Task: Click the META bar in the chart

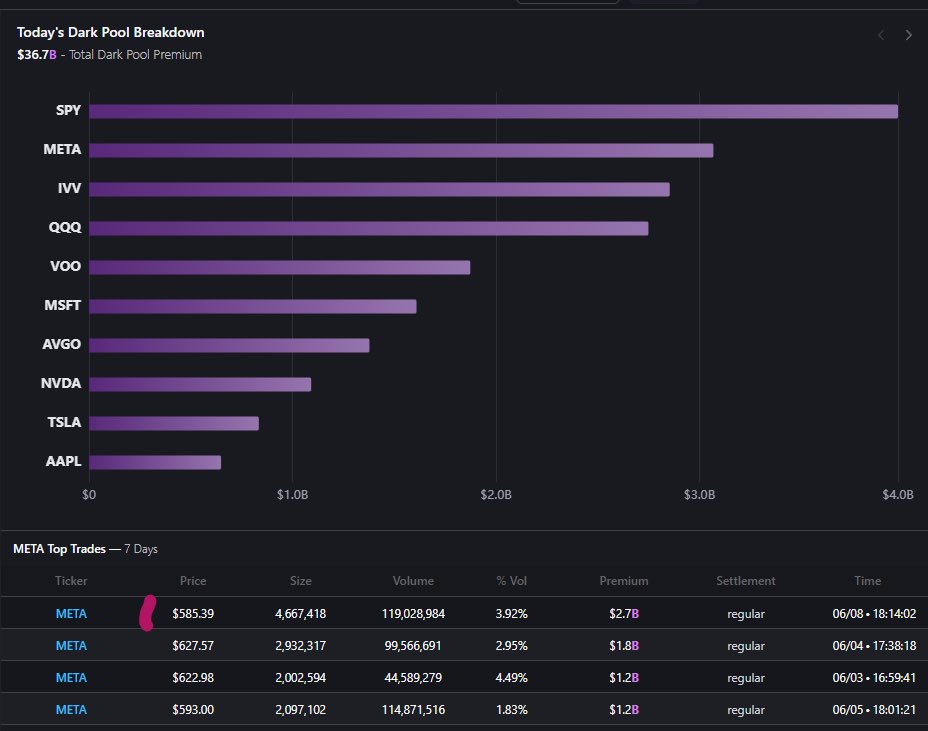Action: coord(401,150)
